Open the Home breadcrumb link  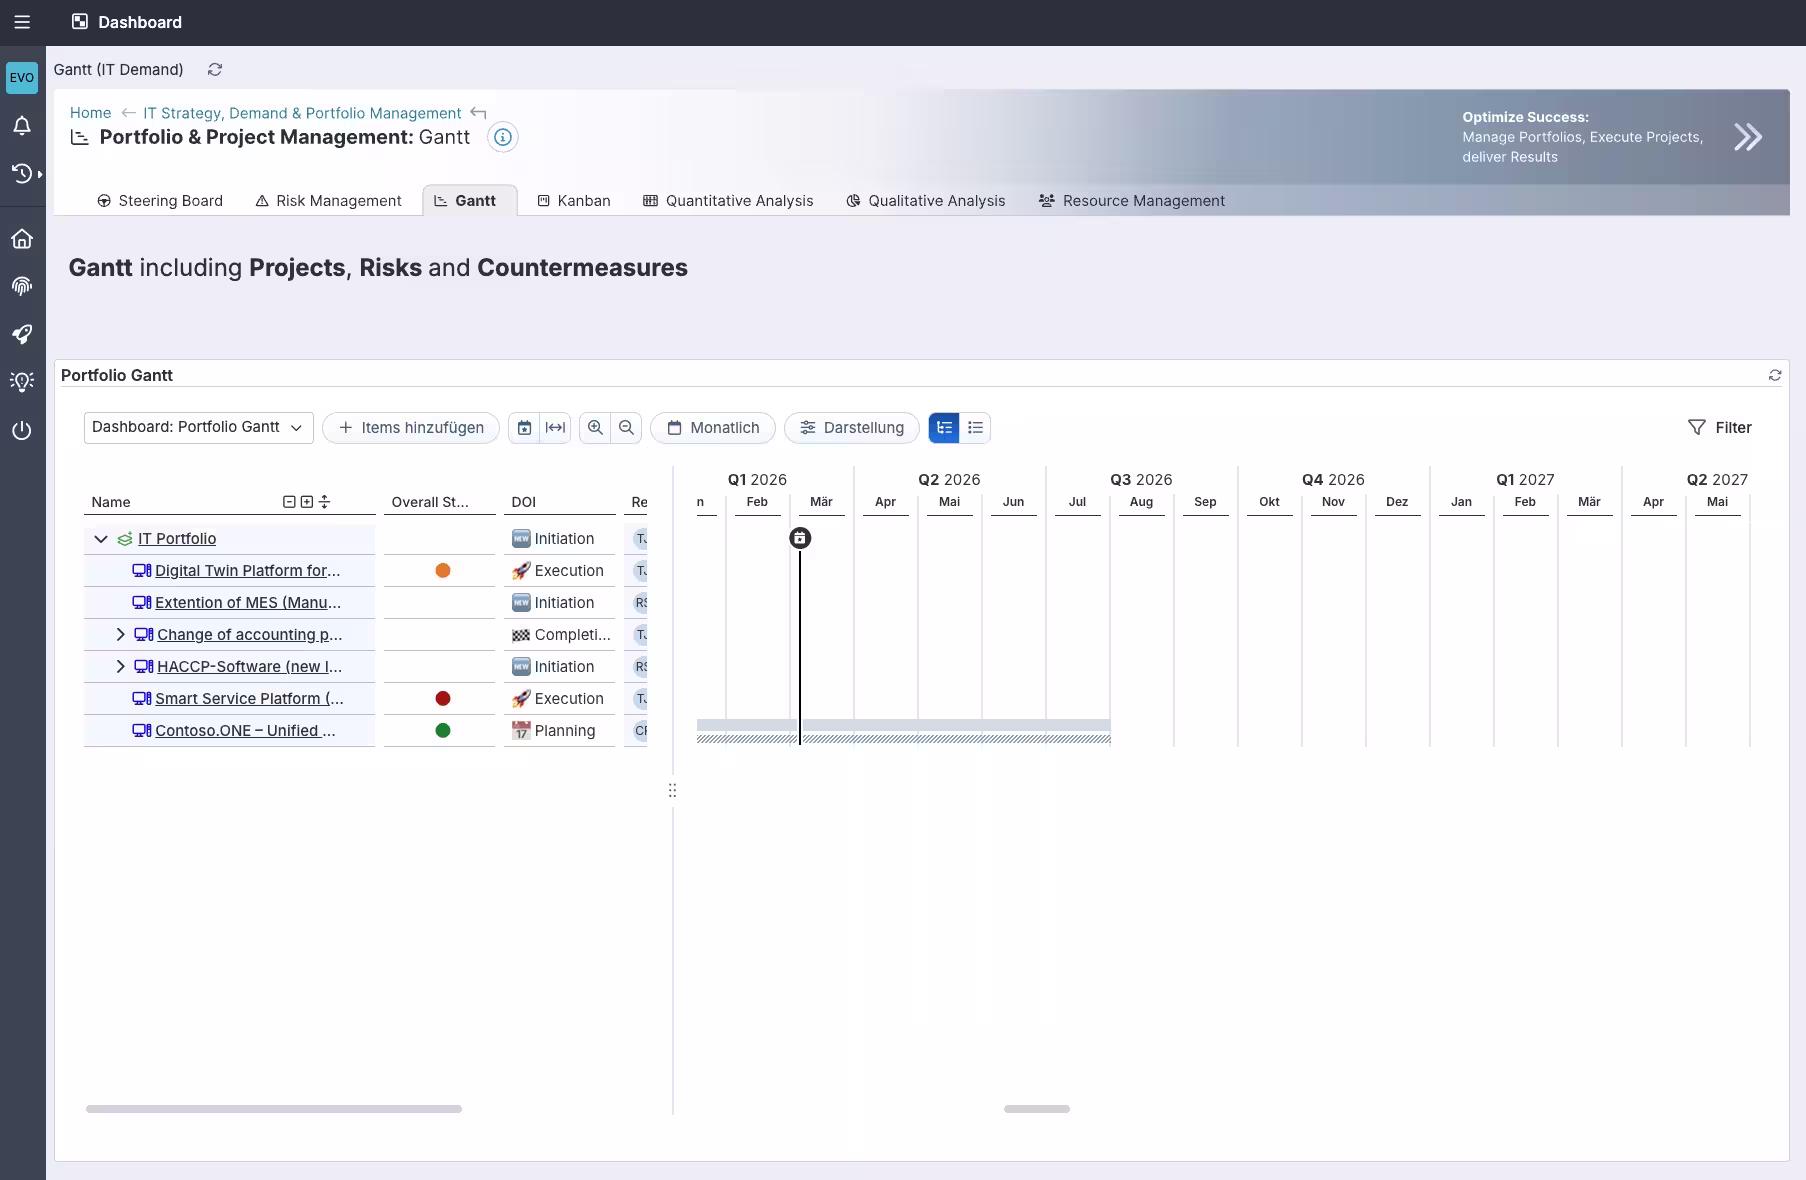pos(90,113)
